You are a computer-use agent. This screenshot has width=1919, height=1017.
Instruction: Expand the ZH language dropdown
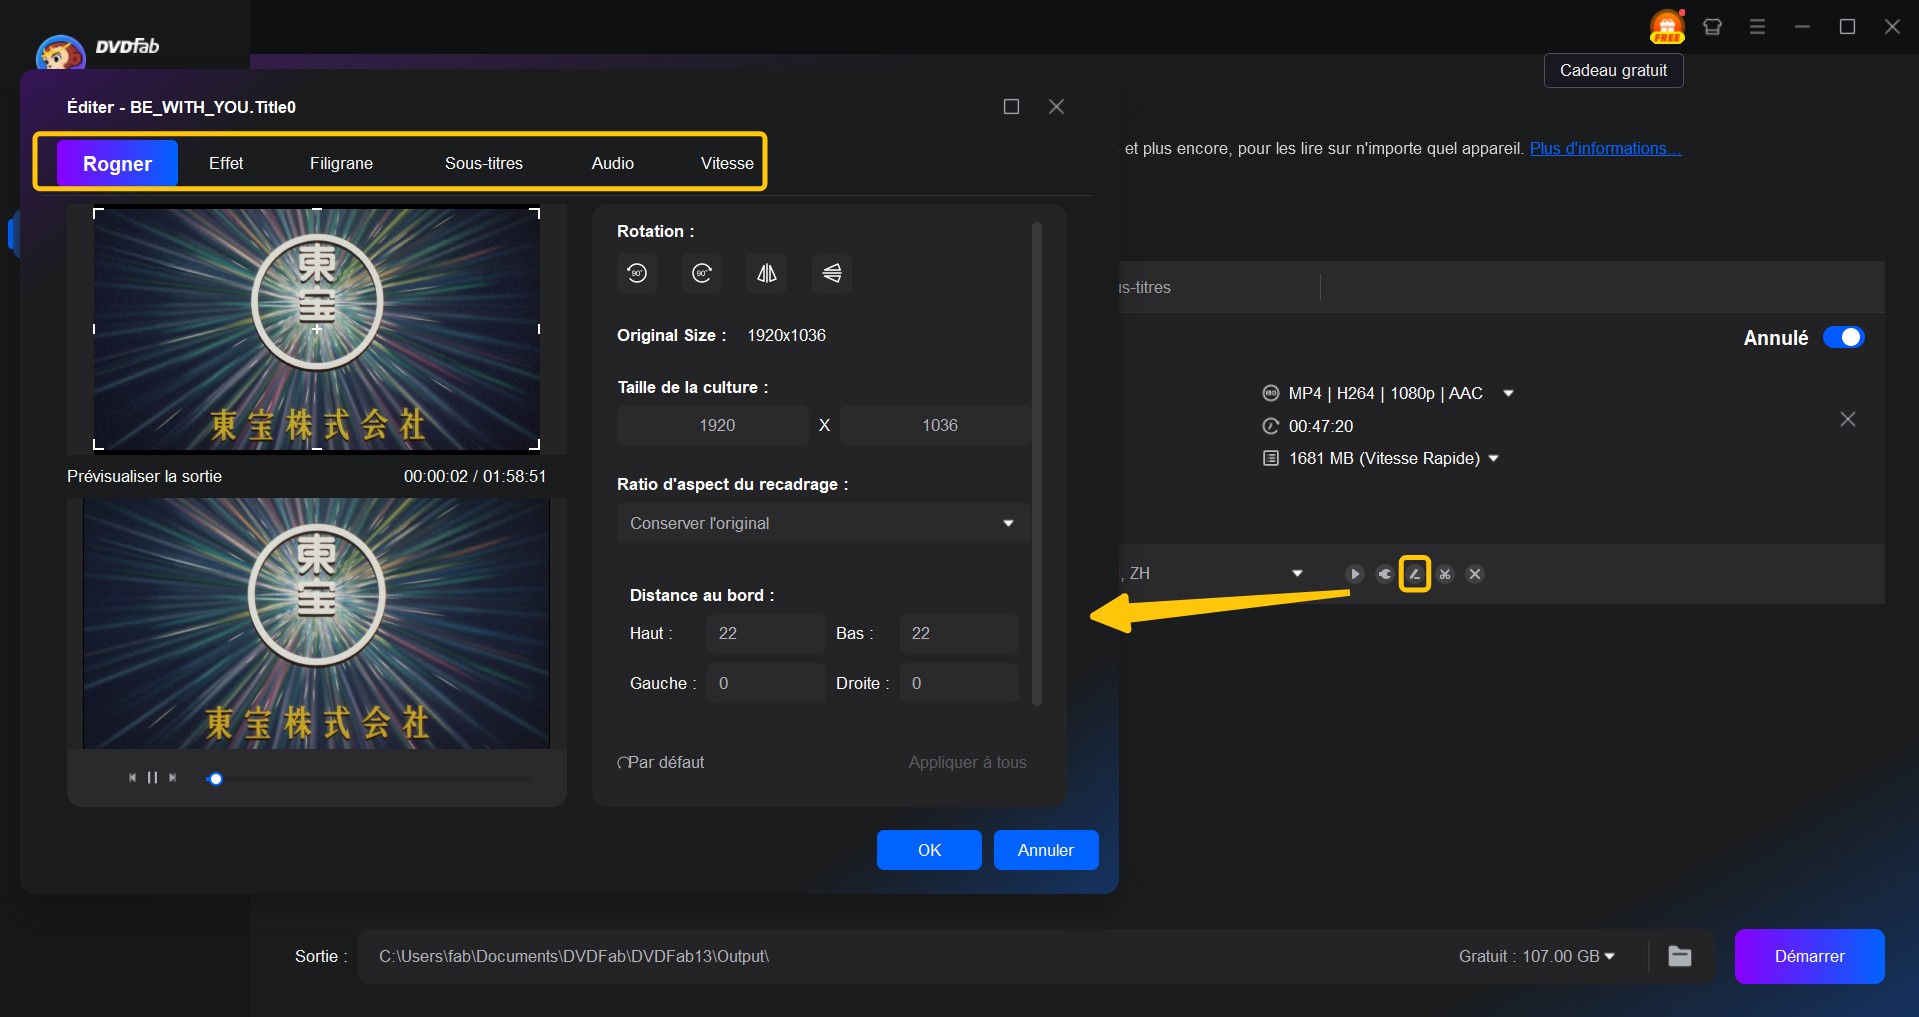[1297, 574]
